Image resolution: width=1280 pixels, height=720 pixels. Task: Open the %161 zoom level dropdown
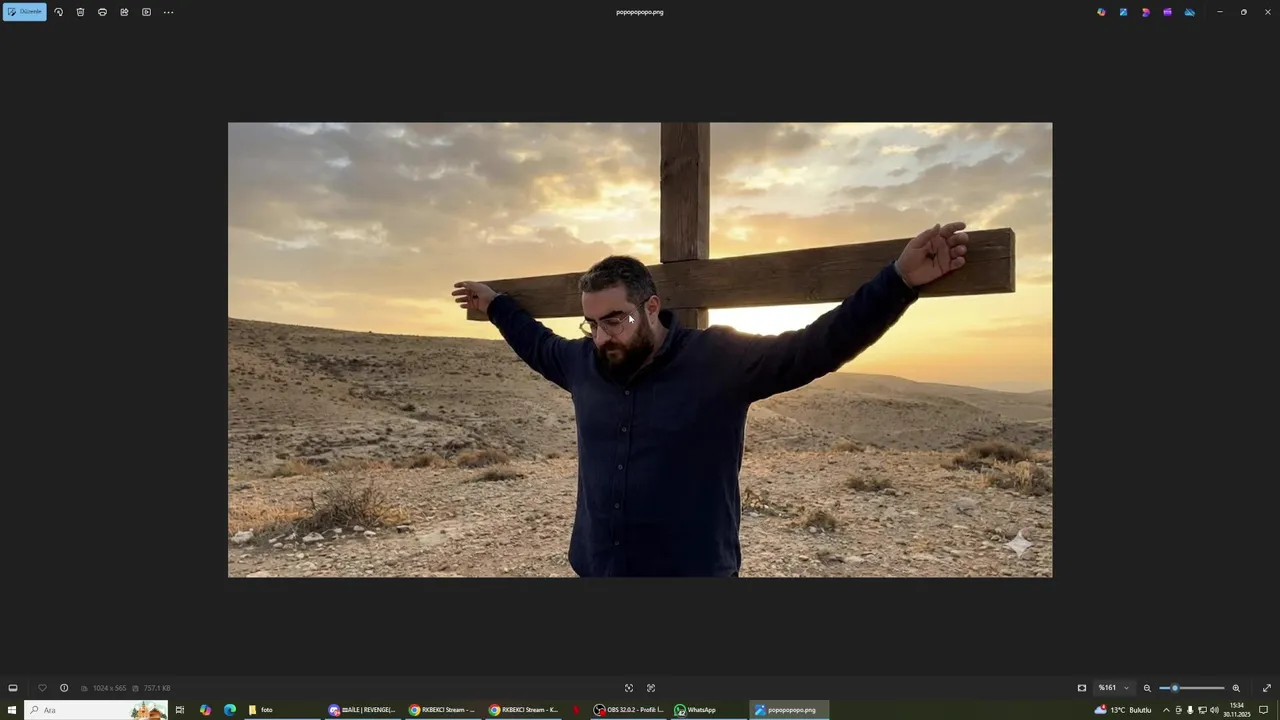click(x=1114, y=688)
